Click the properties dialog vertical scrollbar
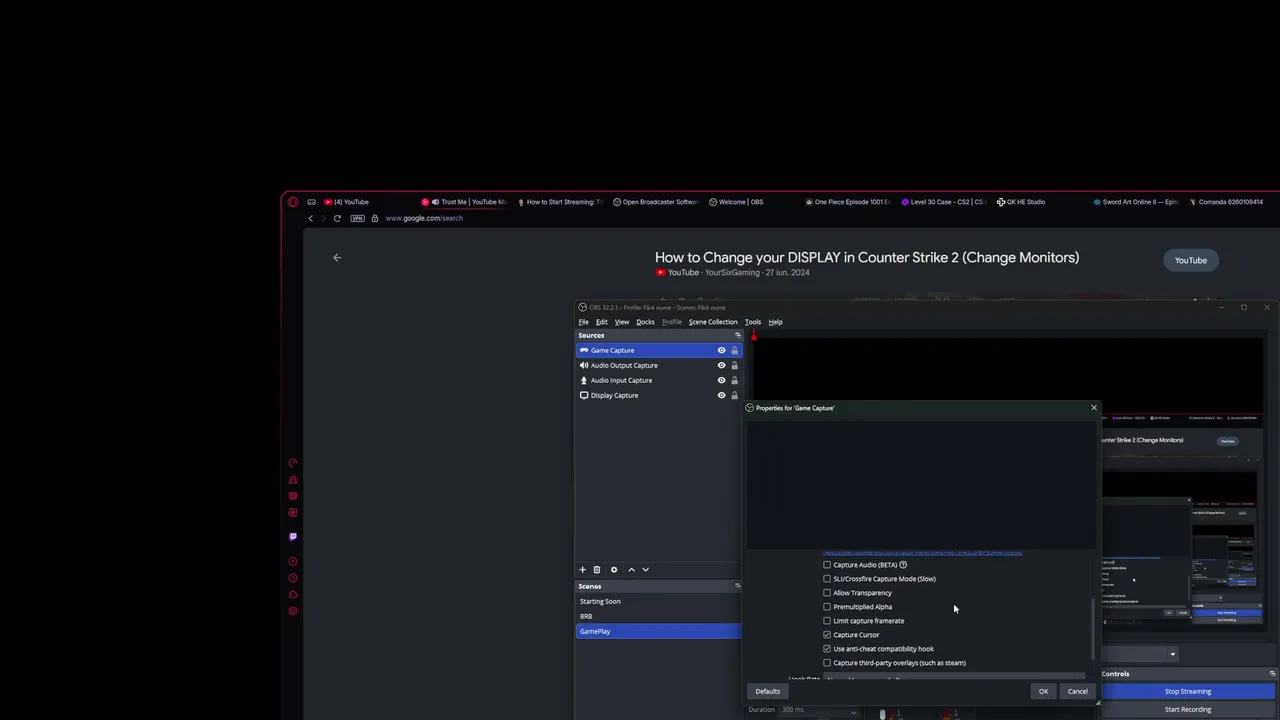Screen dimensions: 1280x720 click(x=1094, y=628)
